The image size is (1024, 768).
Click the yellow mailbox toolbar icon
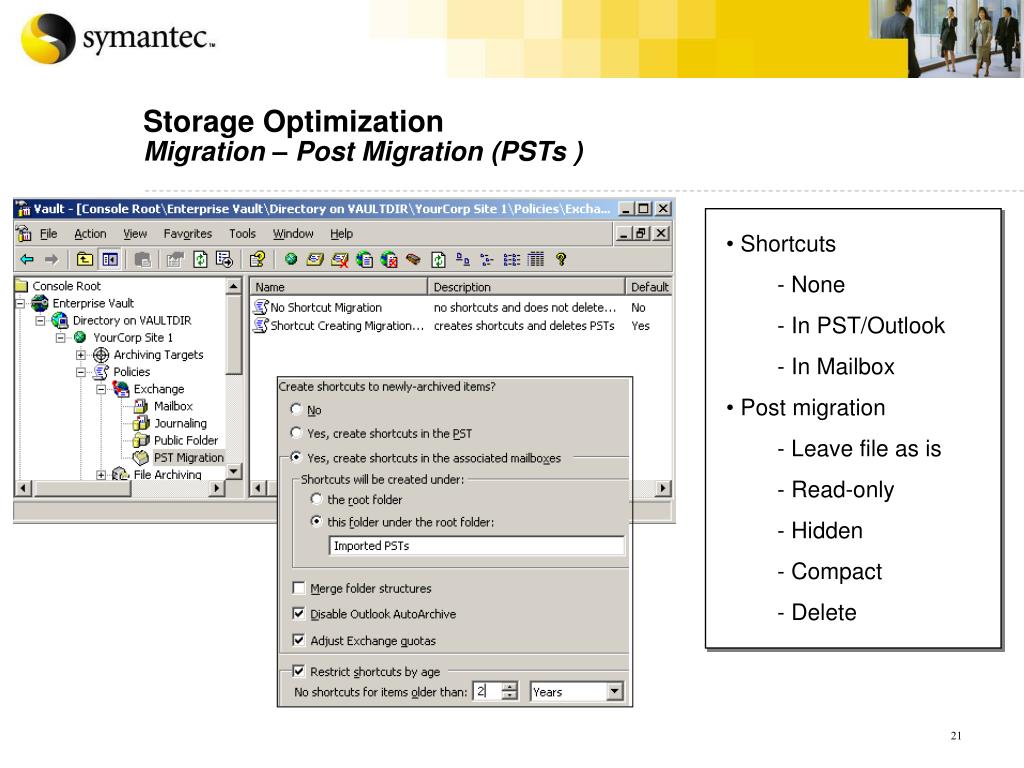pyautogui.click(x=315, y=259)
